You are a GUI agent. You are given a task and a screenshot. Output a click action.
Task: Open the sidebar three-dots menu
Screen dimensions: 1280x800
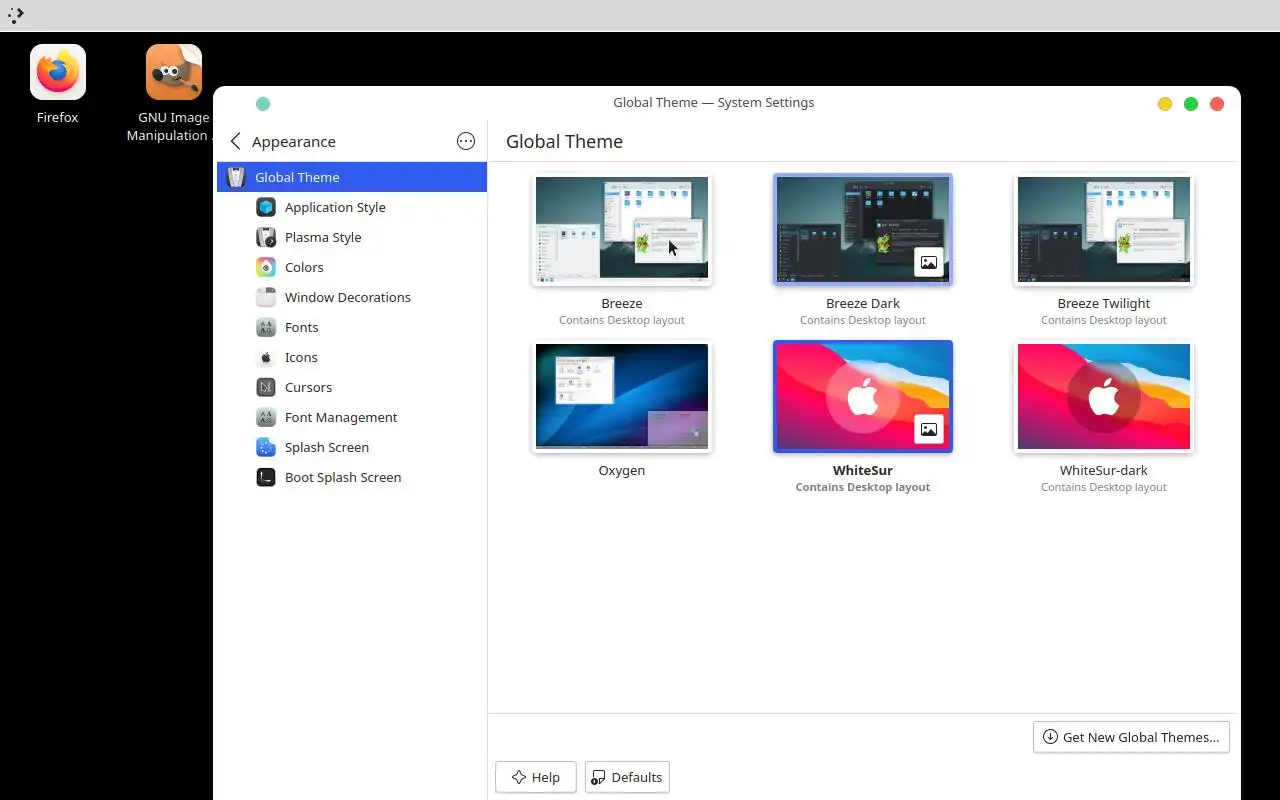point(466,141)
